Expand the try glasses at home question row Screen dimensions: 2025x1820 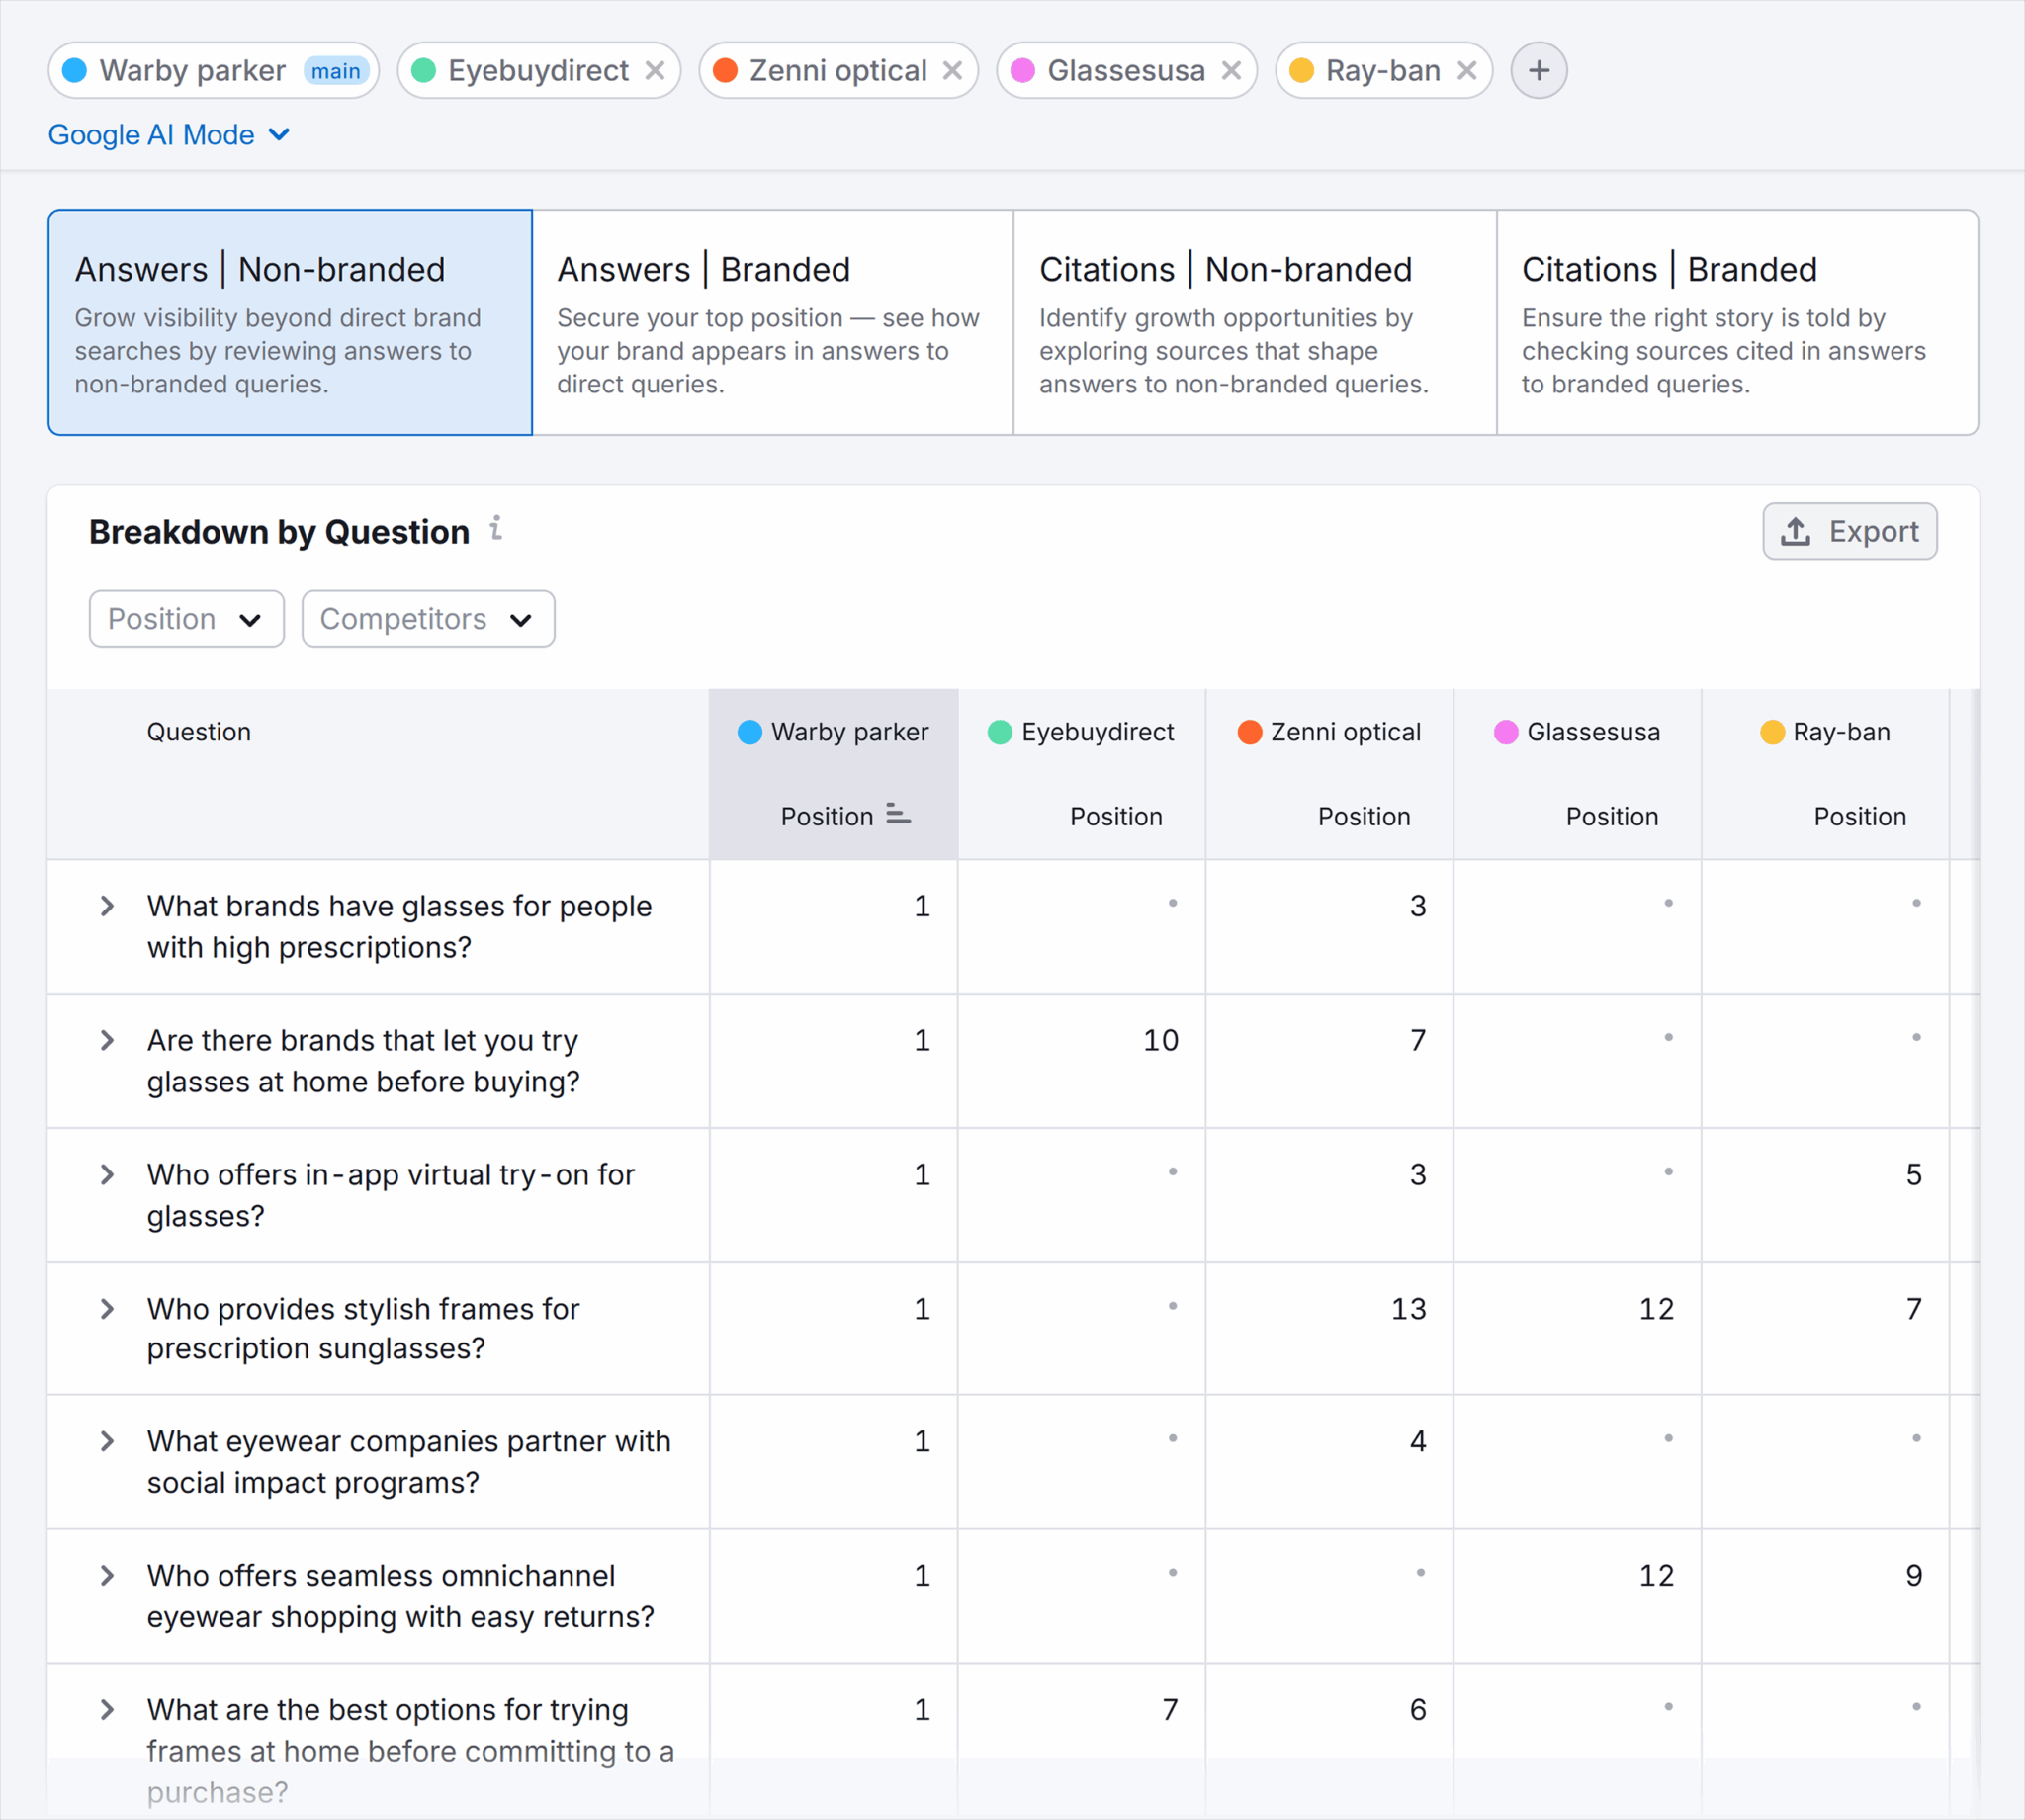tap(107, 1040)
